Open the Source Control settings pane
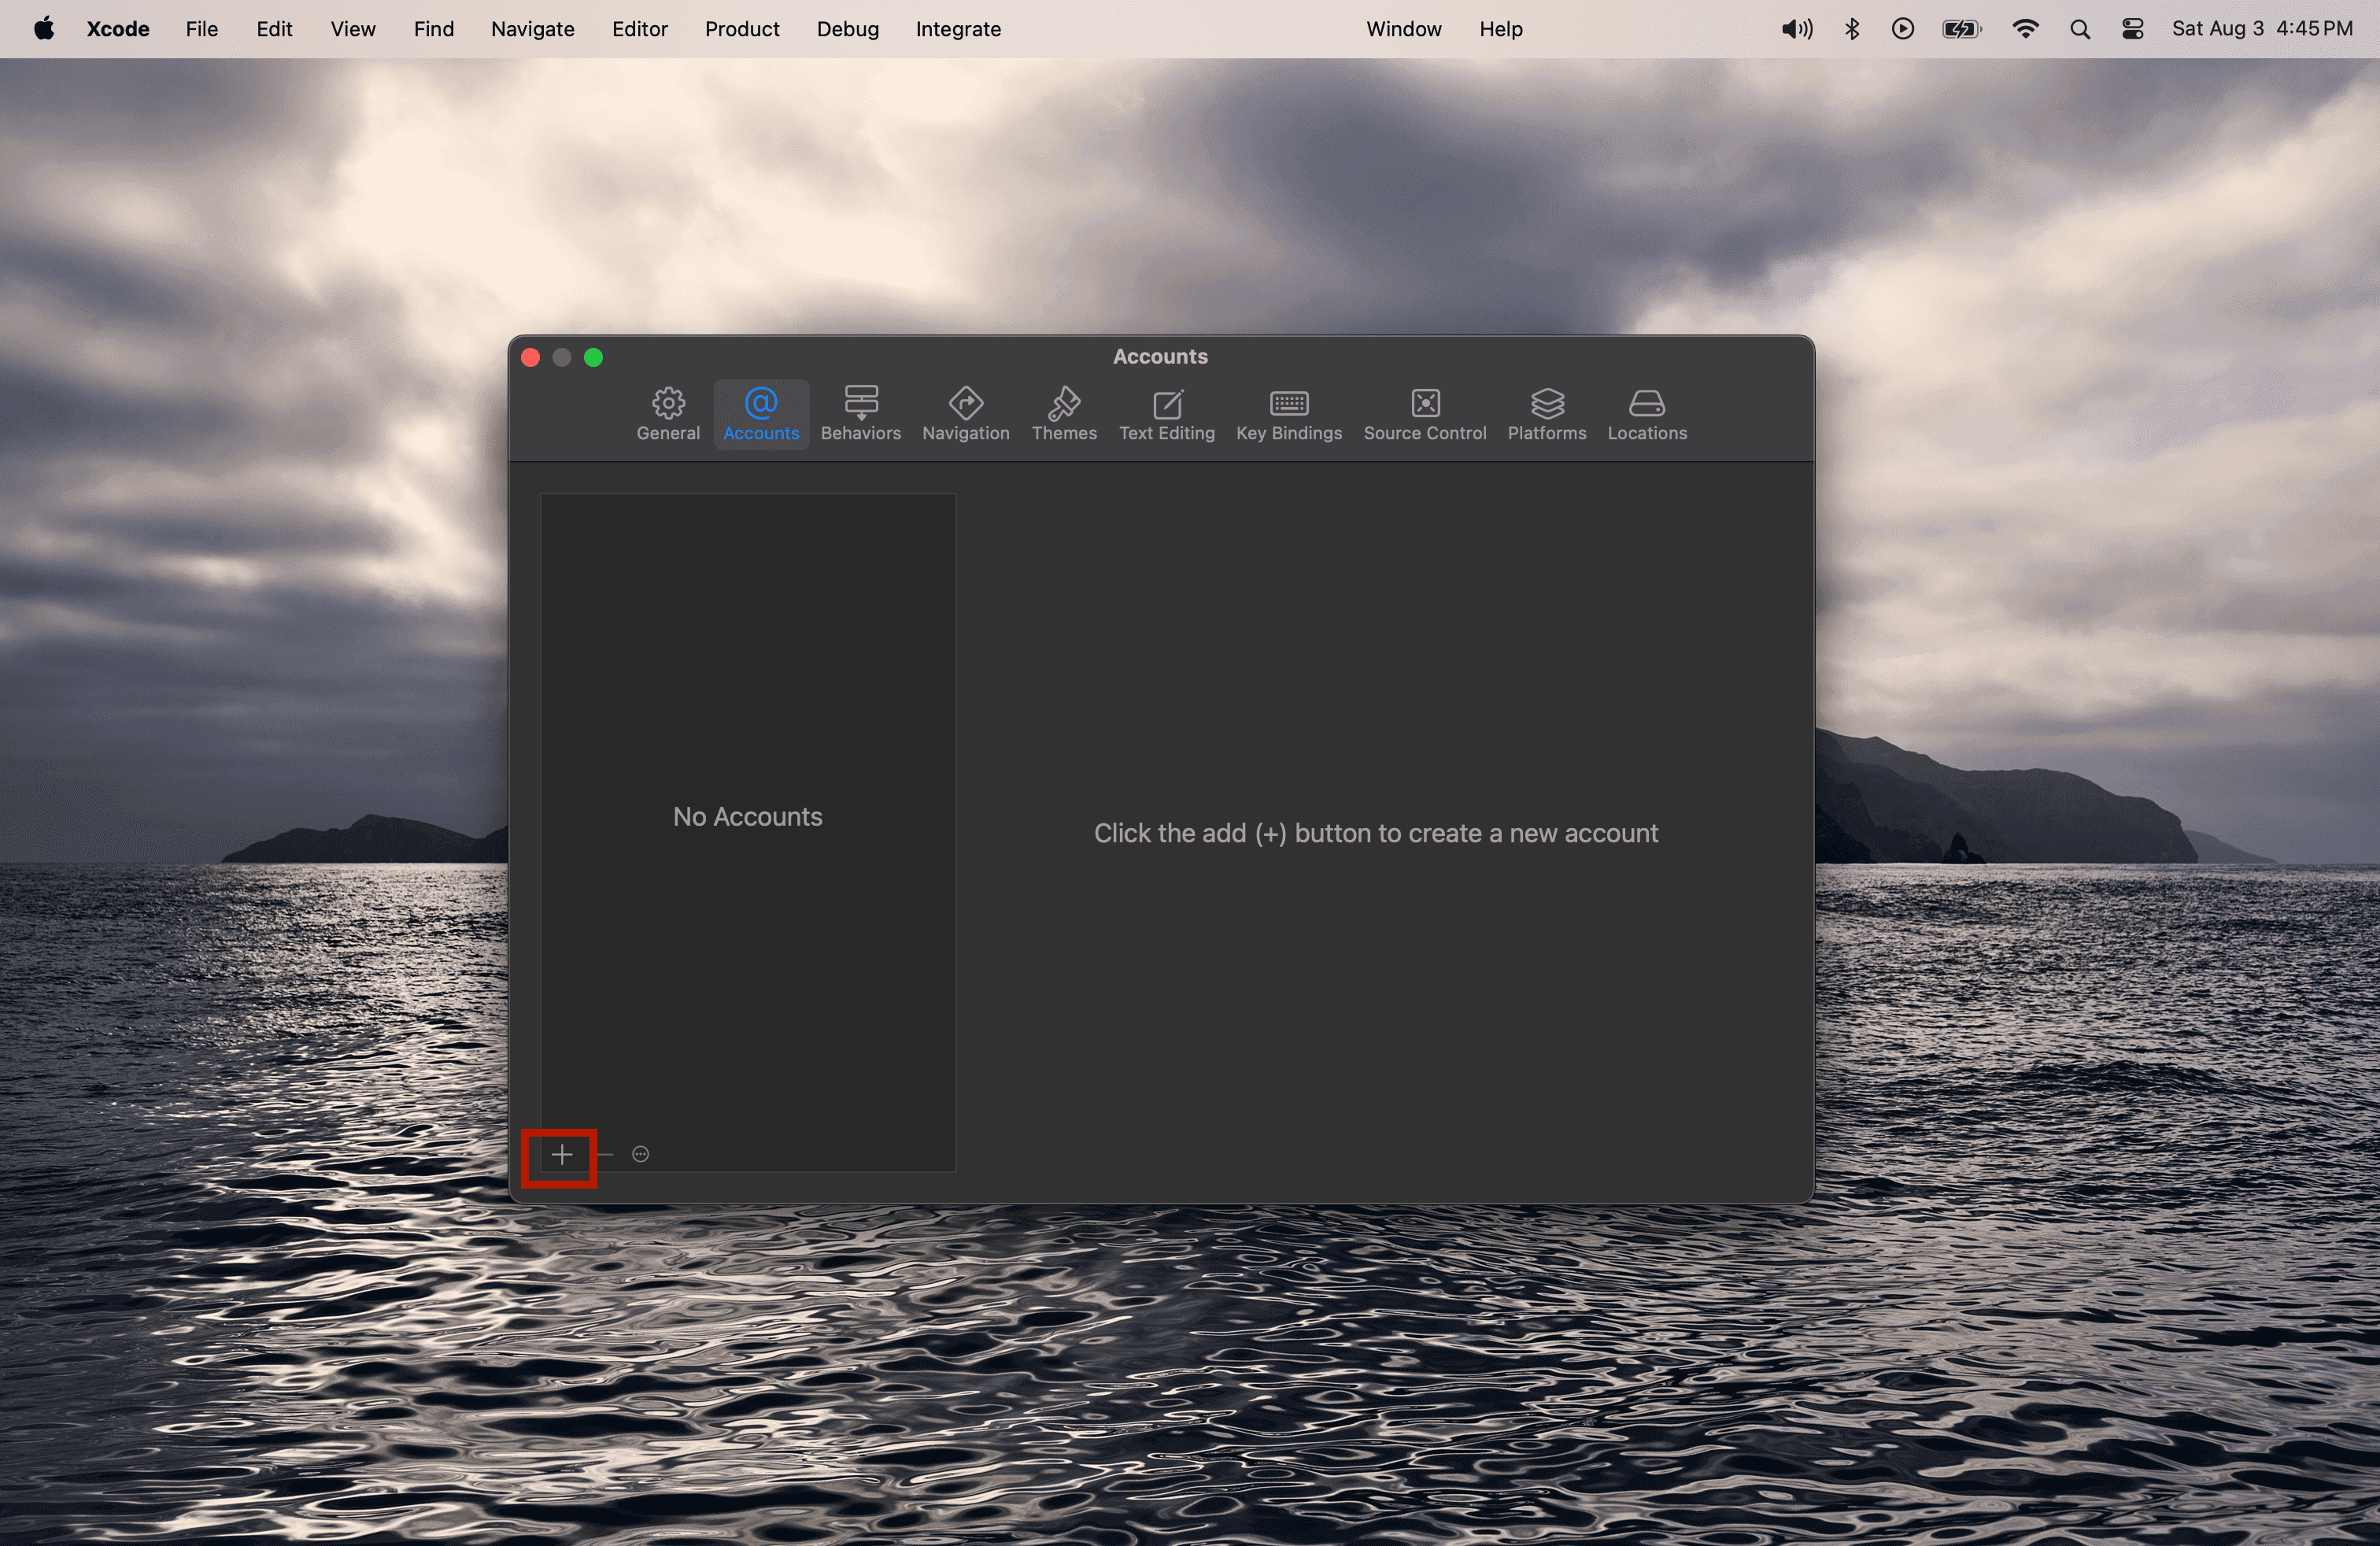This screenshot has width=2380, height=1546. coord(1424,413)
